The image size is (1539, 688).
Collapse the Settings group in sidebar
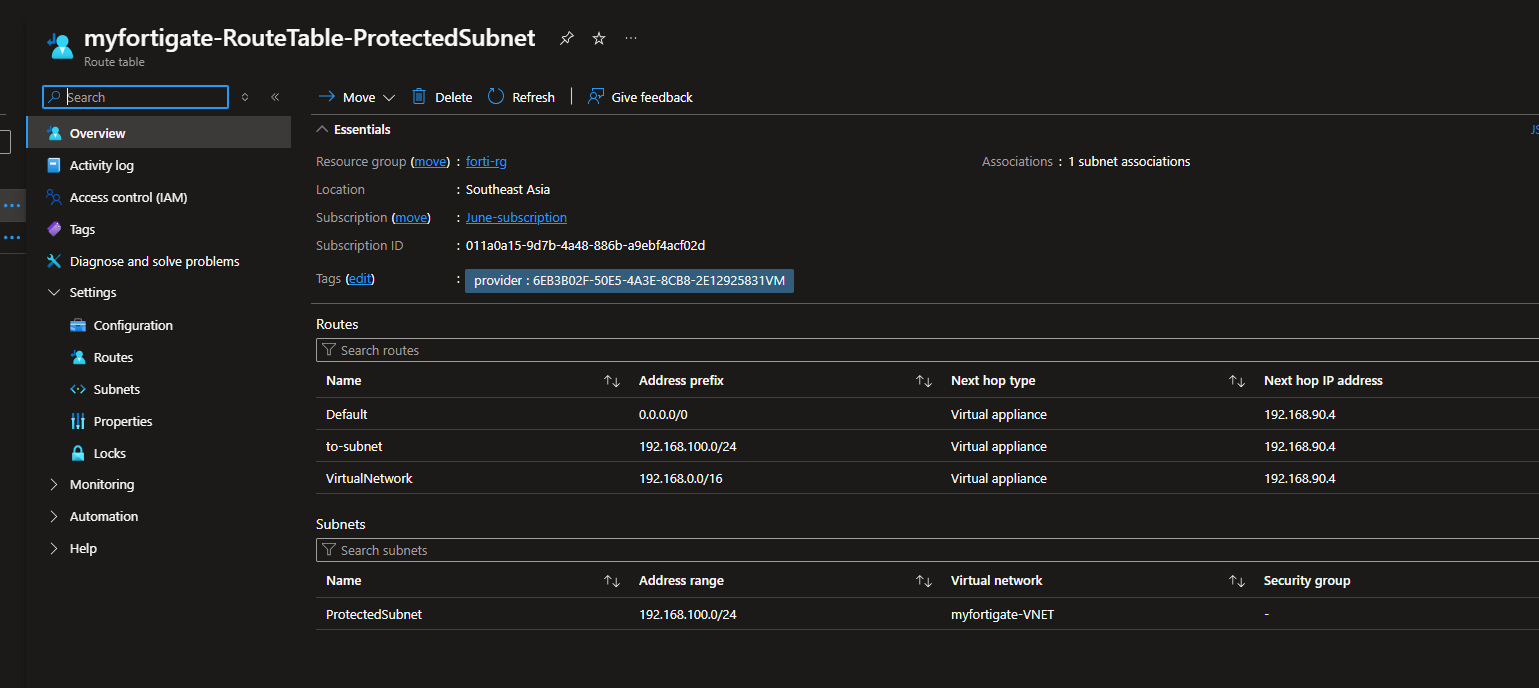pyautogui.click(x=54, y=293)
